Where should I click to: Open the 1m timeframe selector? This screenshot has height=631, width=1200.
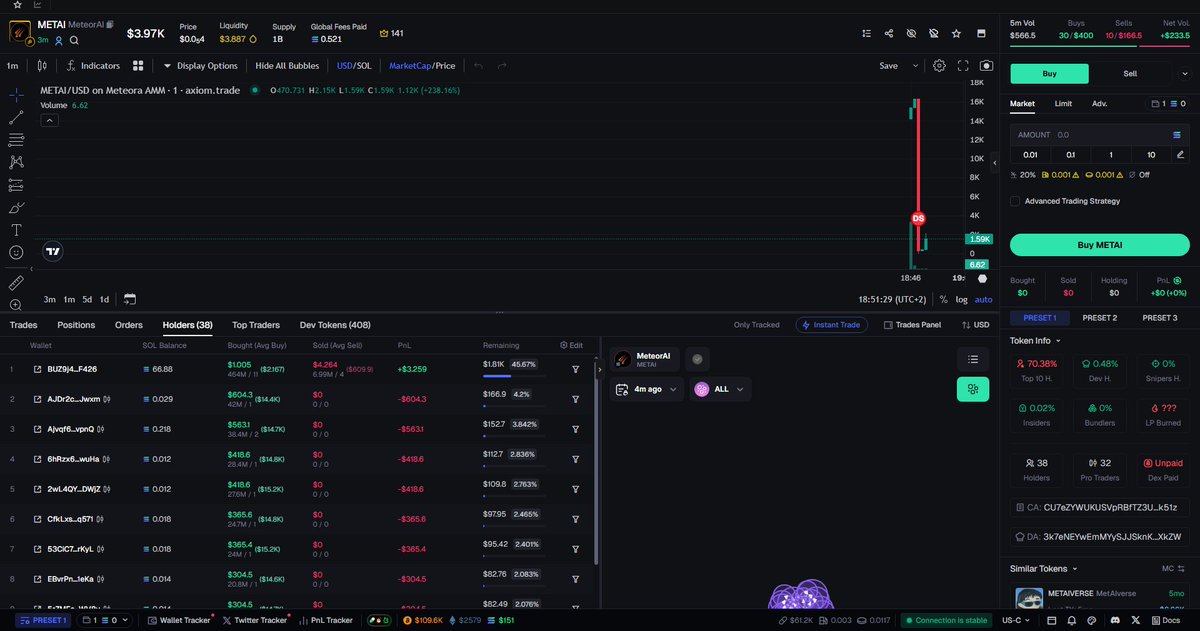pos(13,66)
